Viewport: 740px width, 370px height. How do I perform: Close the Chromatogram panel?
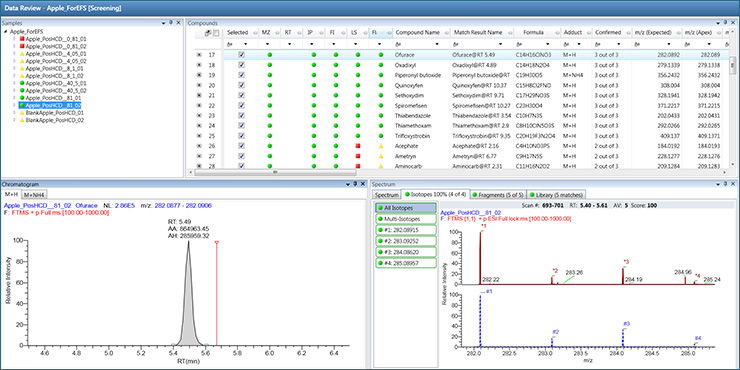pos(362,184)
